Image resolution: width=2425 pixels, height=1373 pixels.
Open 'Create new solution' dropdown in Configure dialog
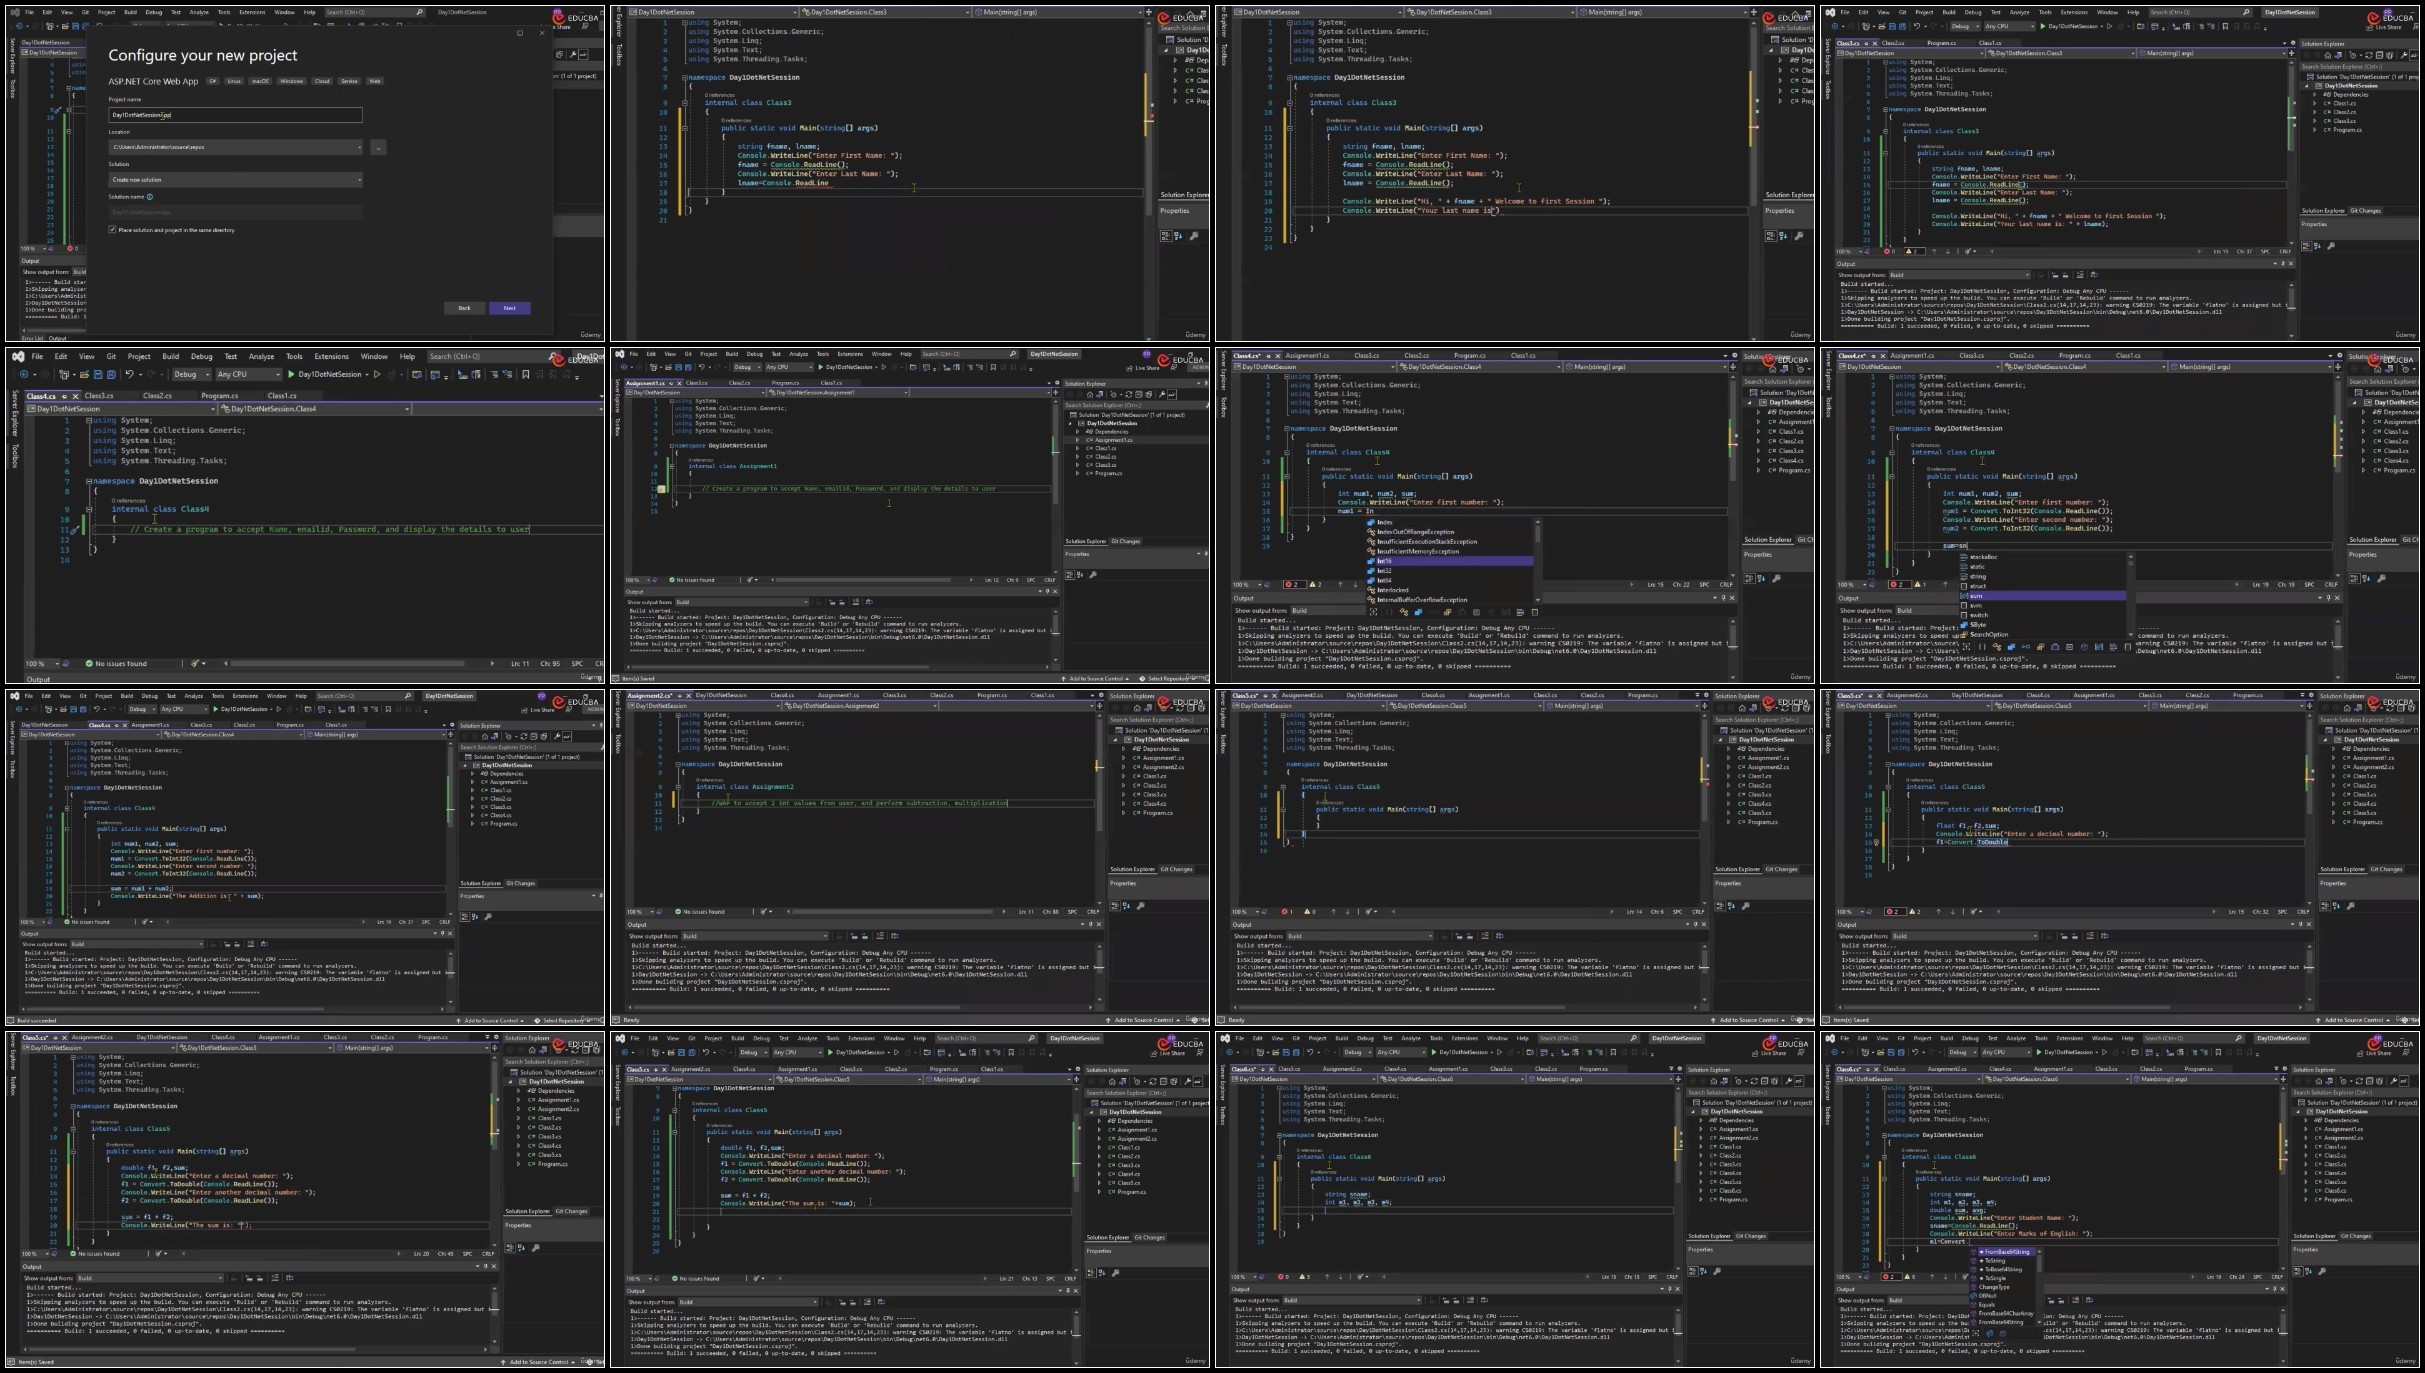click(x=236, y=180)
